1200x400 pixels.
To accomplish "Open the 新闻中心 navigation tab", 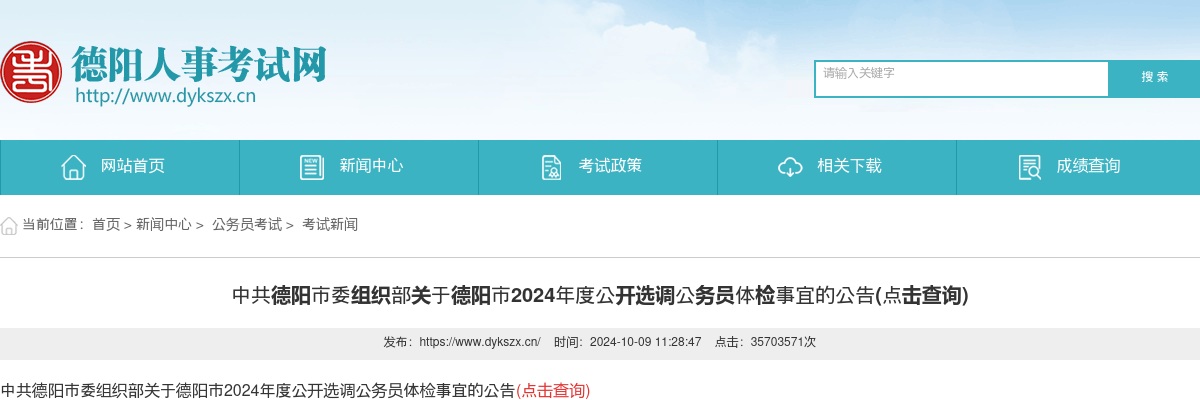I will coord(371,167).
